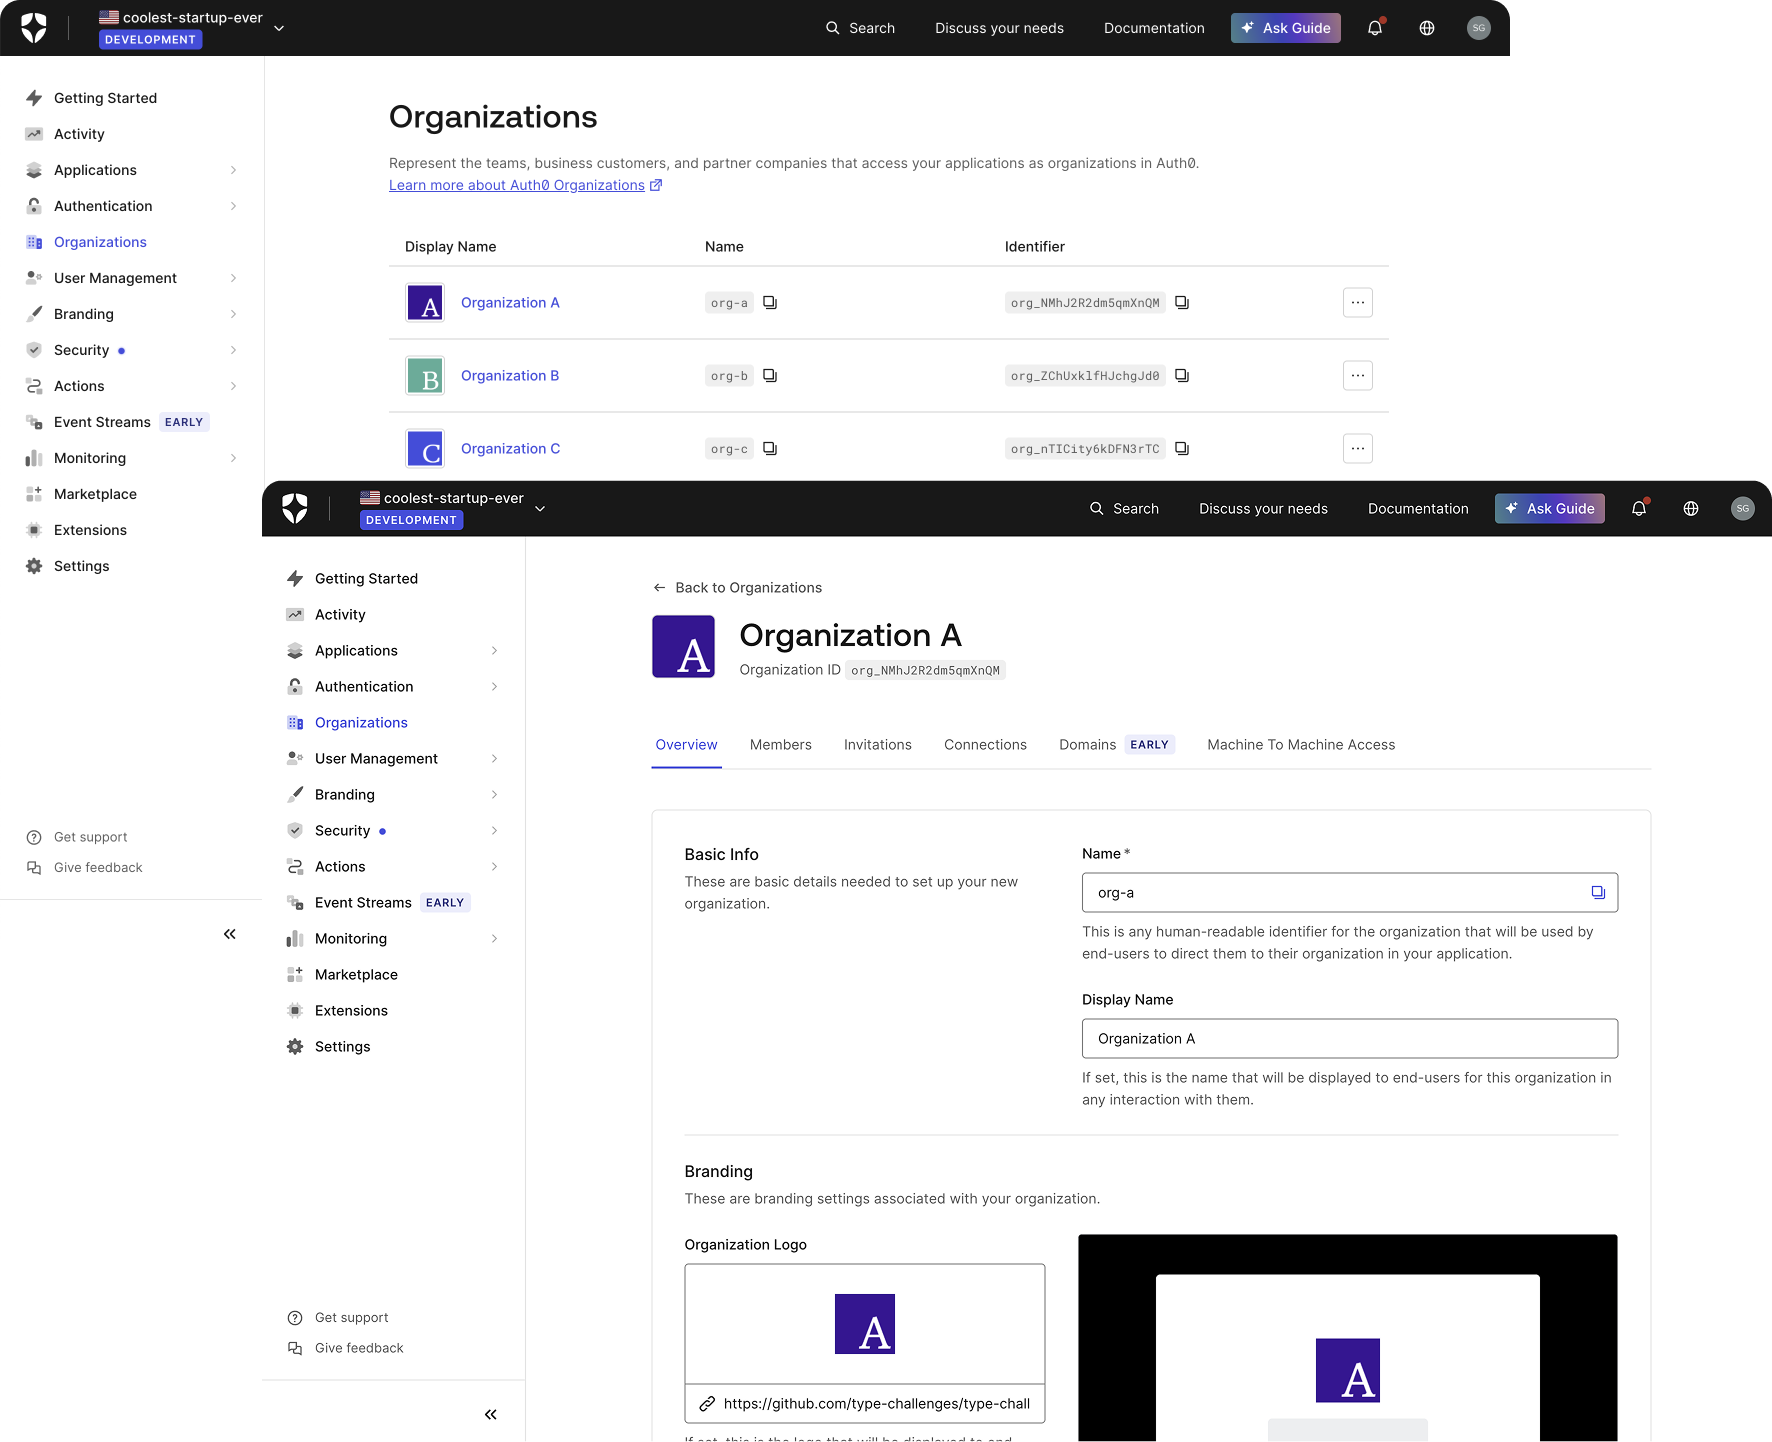The image size is (1772, 1442).
Task: Click into the Display Name input field
Action: click(1348, 1038)
